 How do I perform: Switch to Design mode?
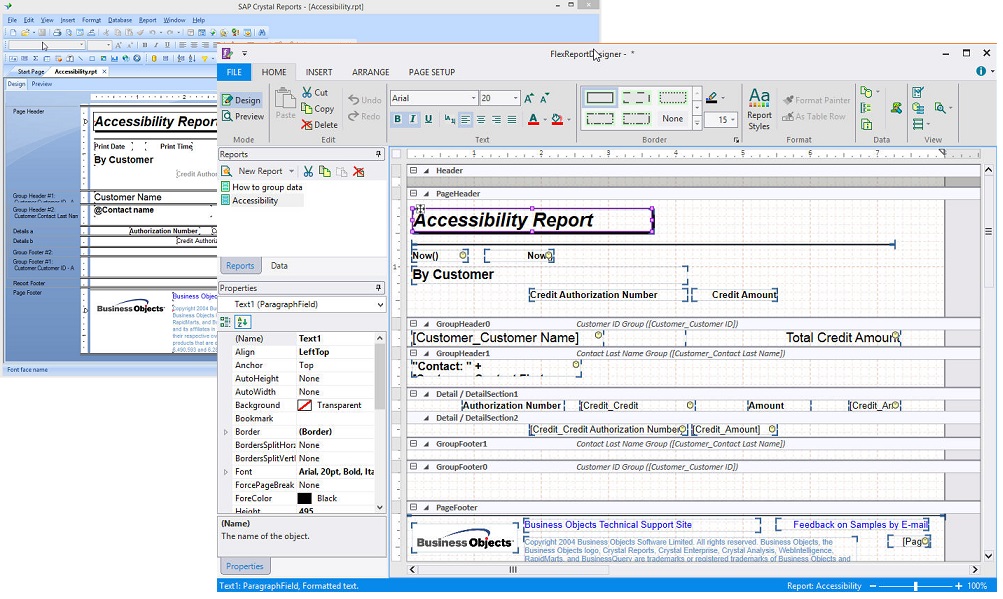coord(242,100)
